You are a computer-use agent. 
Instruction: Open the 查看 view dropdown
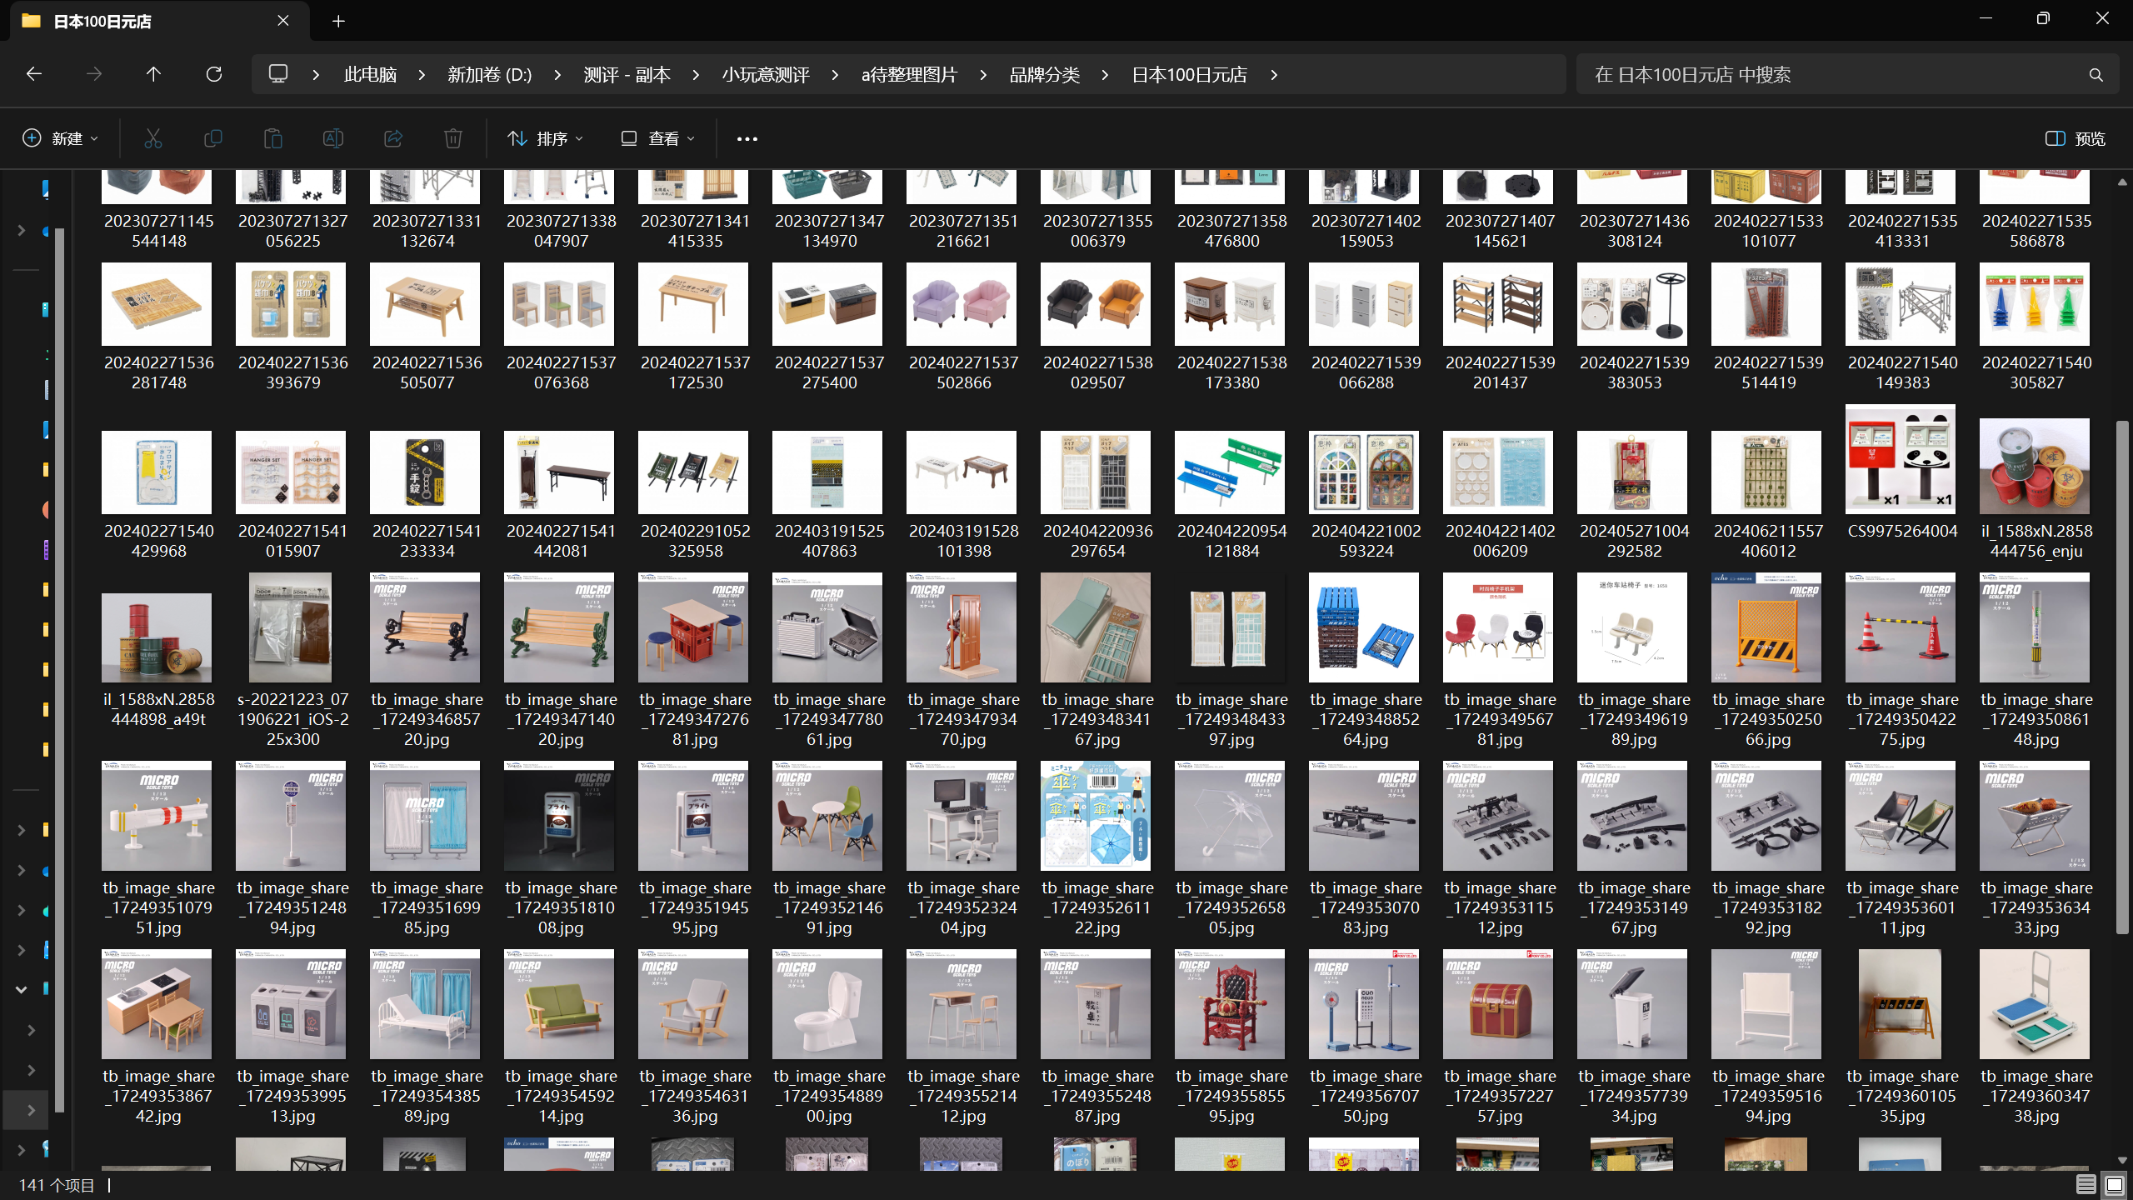[x=657, y=139]
